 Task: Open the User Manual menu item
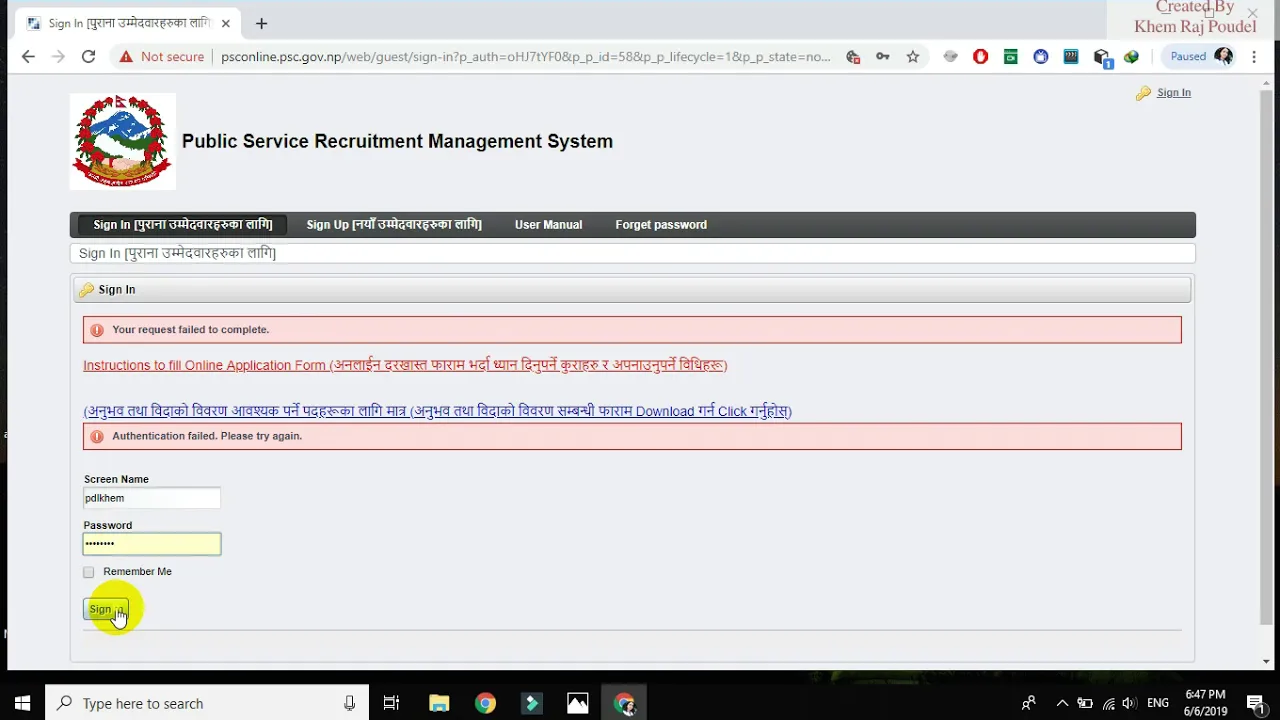(548, 225)
